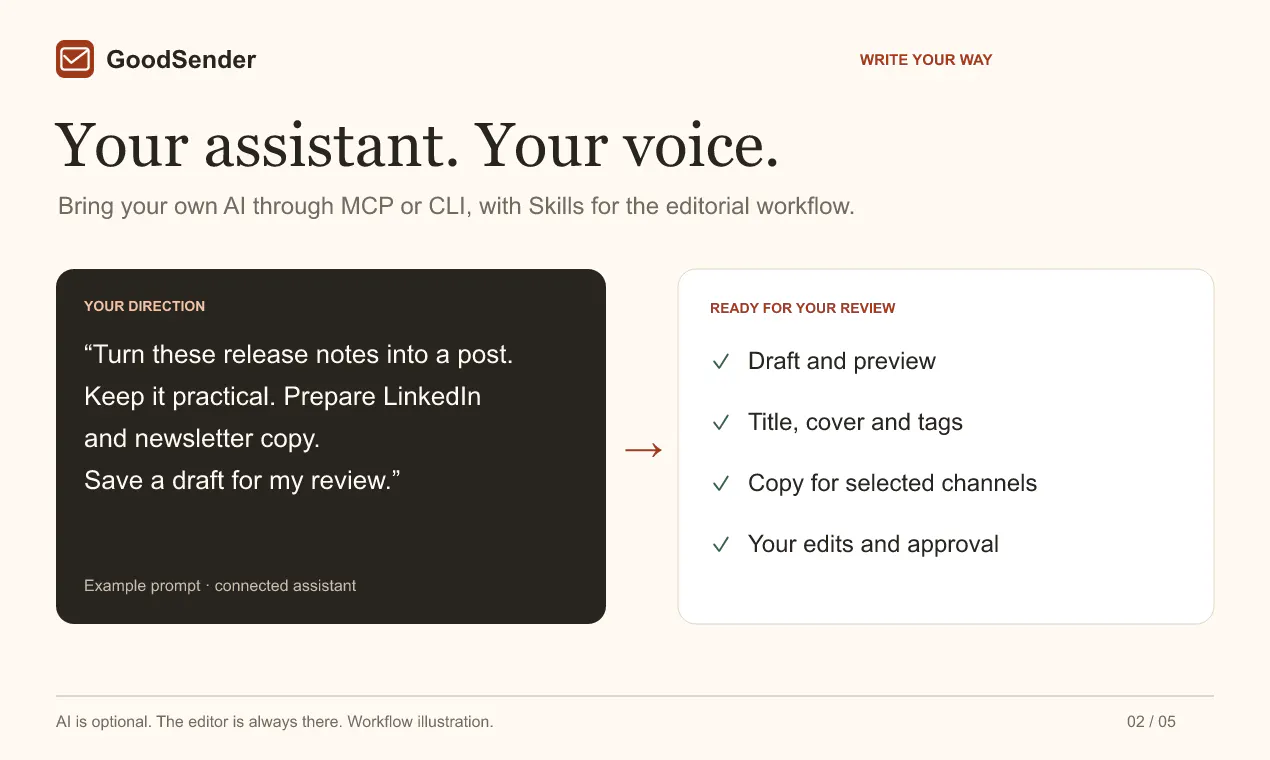
Task: Click the checkmark beside Copy for selected channels
Action: (720, 484)
